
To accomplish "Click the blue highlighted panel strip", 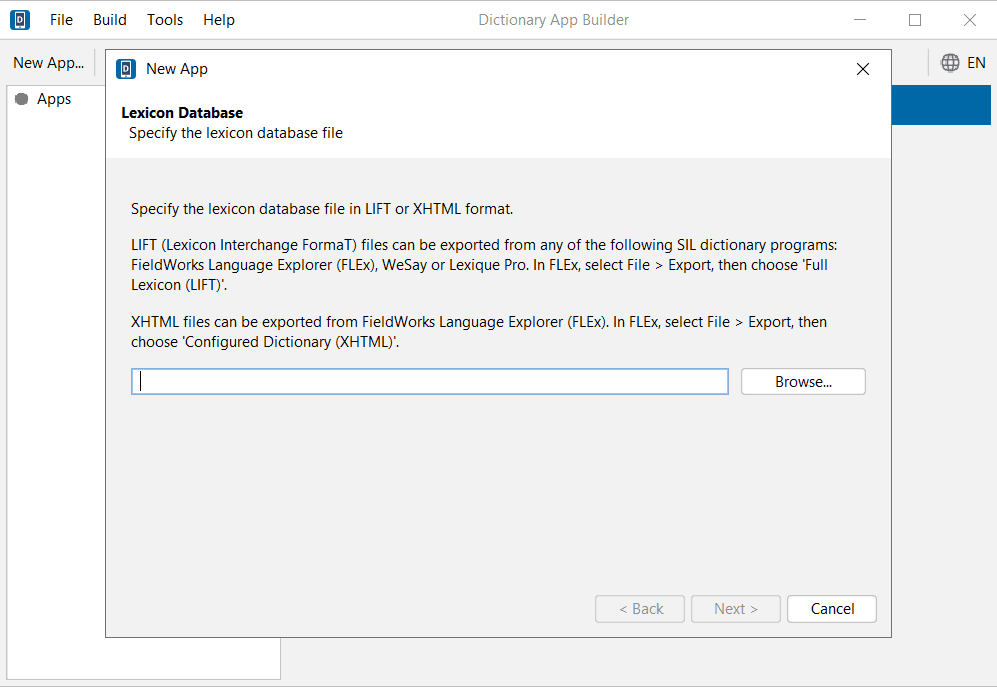I will 940,104.
